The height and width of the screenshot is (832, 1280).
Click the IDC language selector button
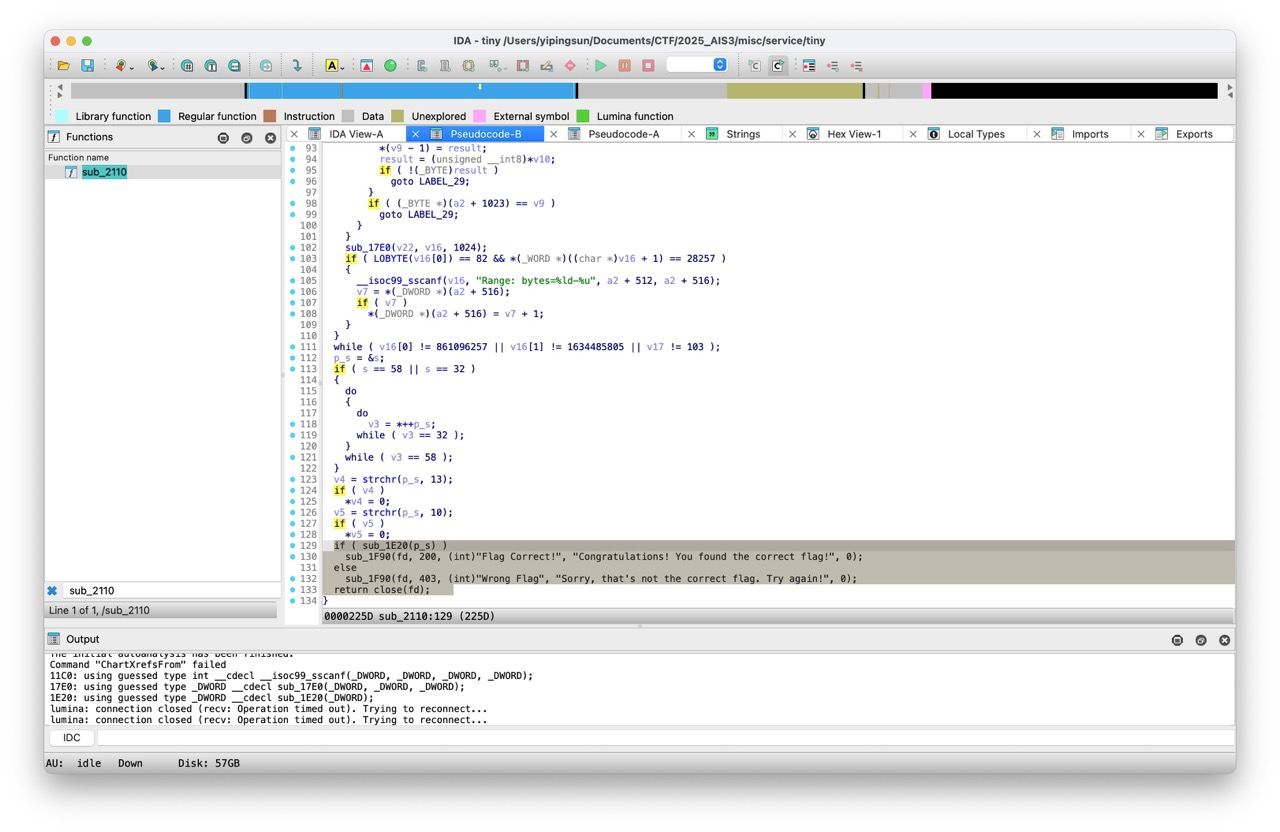coord(72,738)
